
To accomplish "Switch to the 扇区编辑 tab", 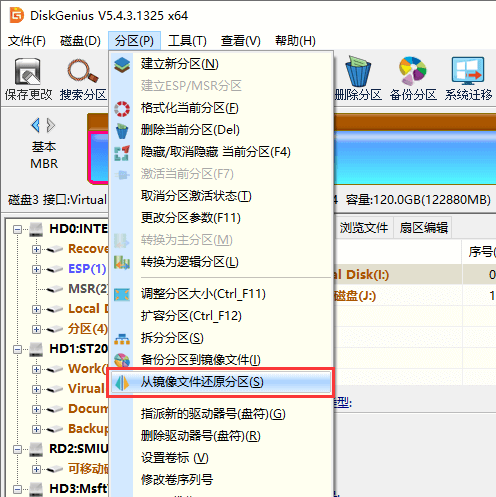I will point(423,228).
